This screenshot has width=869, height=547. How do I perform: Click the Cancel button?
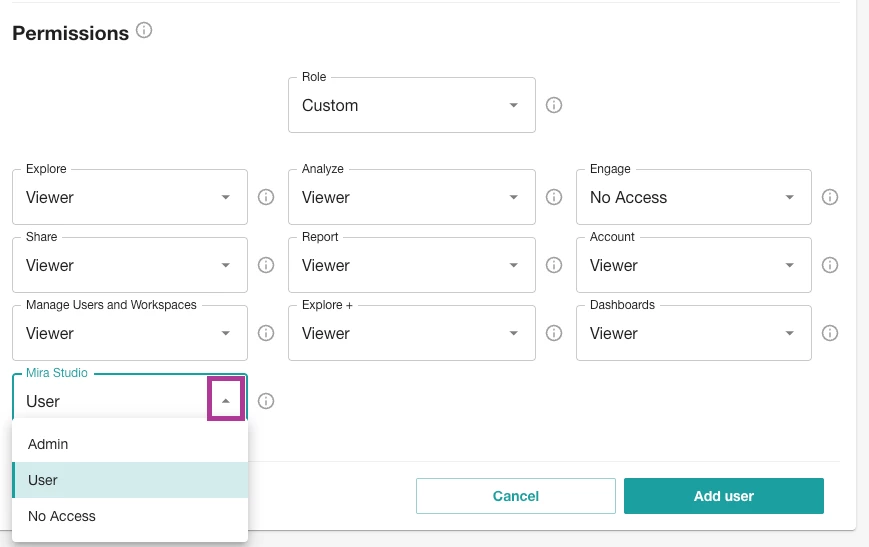[515, 496]
